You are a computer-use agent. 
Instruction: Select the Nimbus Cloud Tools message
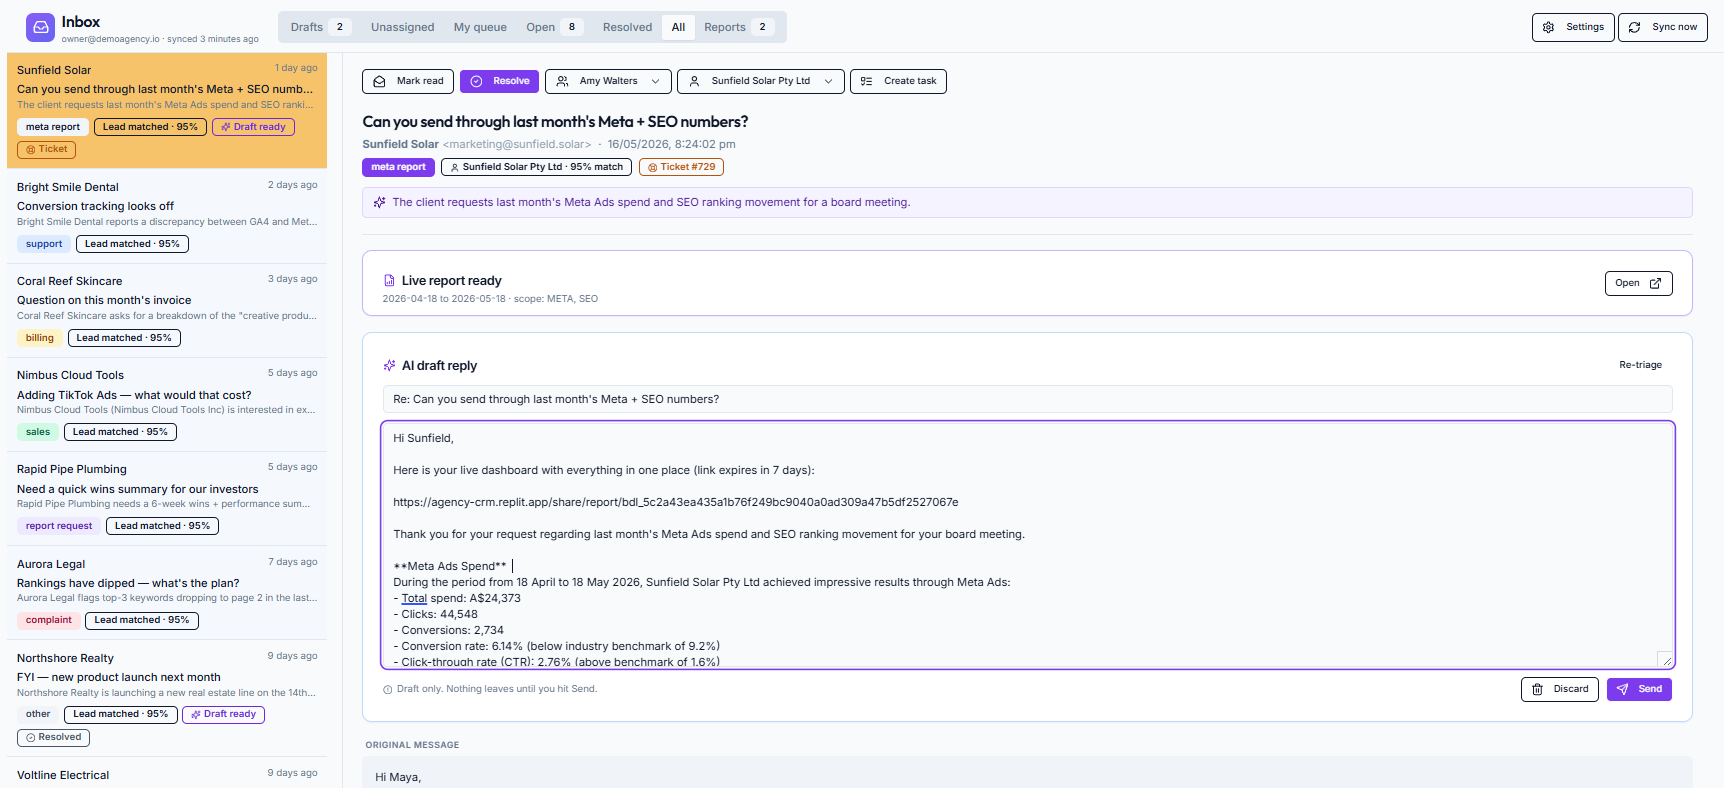coord(167,403)
